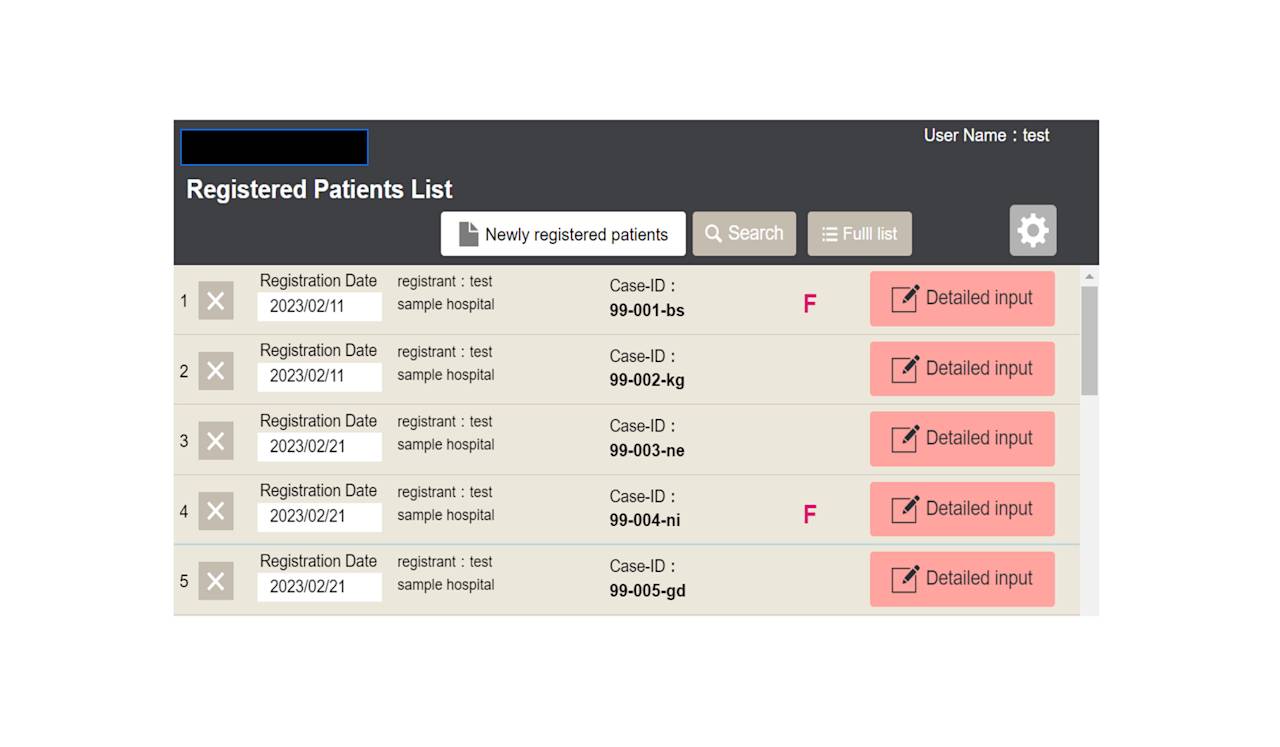1280x747 pixels.
Task: Click the scrollbar up arrow
Action: click(1089, 276)
